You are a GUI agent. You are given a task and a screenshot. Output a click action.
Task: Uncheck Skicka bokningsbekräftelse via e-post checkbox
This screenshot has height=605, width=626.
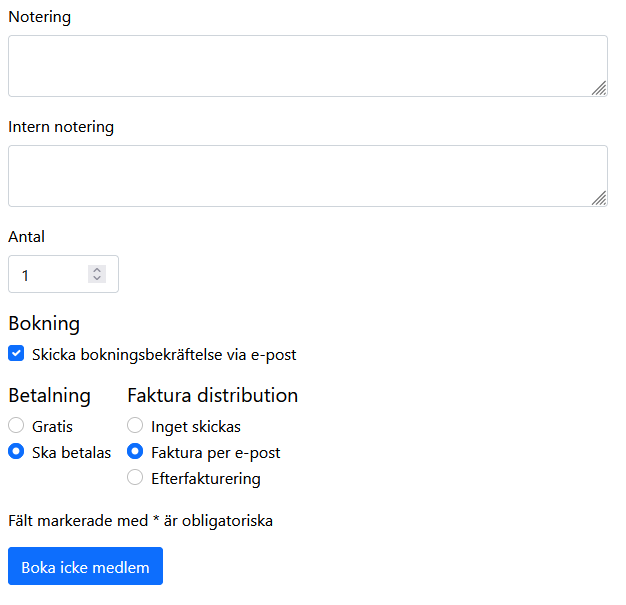click(x=17, y=354)
